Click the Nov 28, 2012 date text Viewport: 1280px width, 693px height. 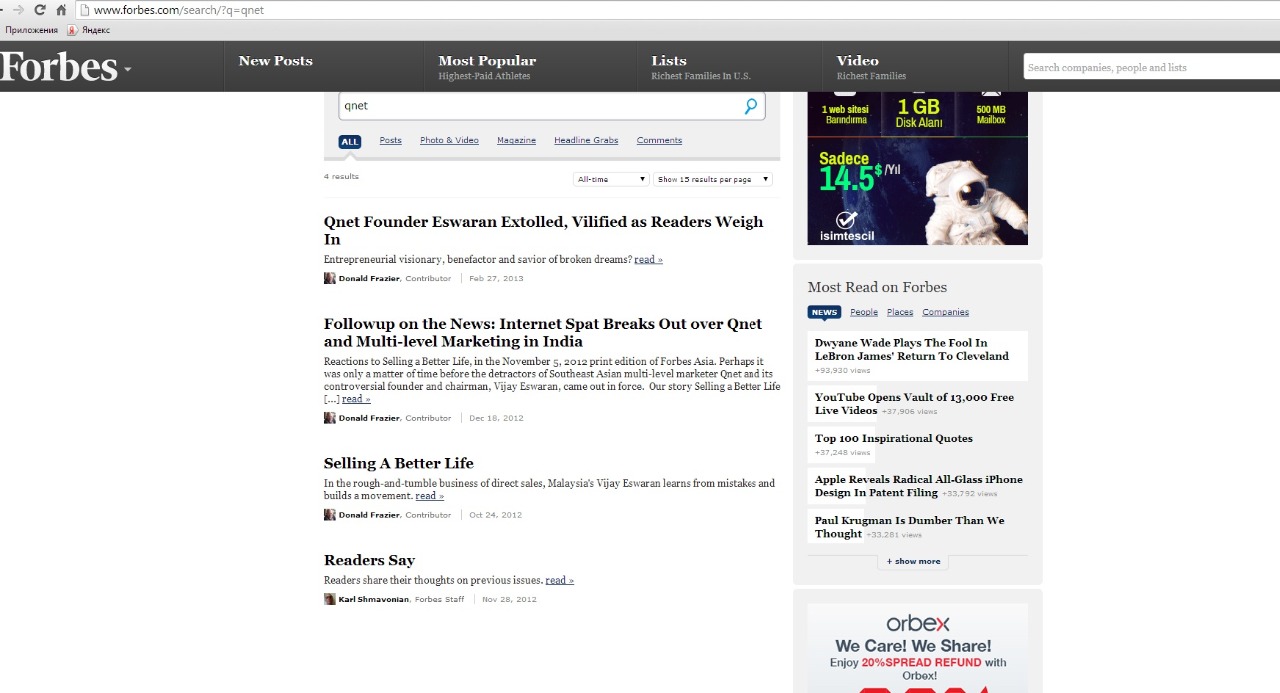pos(509,599)
